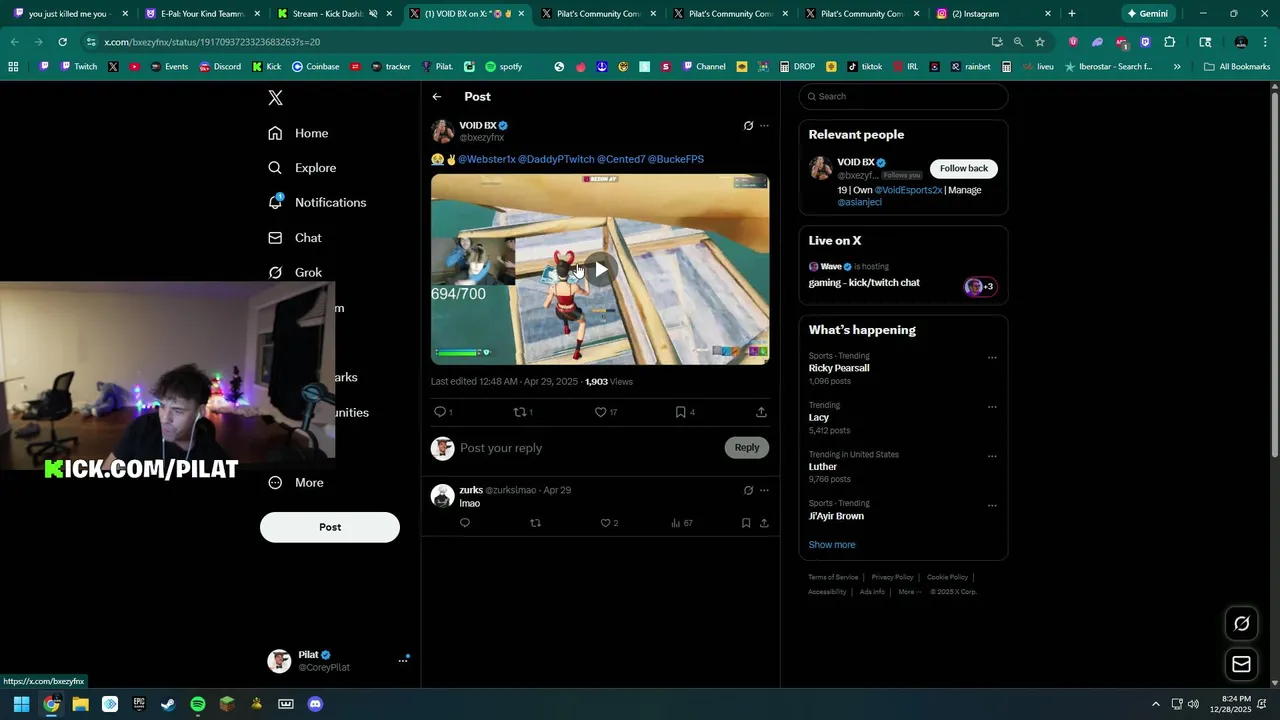Expand the hidden bookmarks chevron
This screenshot has width=1280, height=720.
[x=1177, y=67]
